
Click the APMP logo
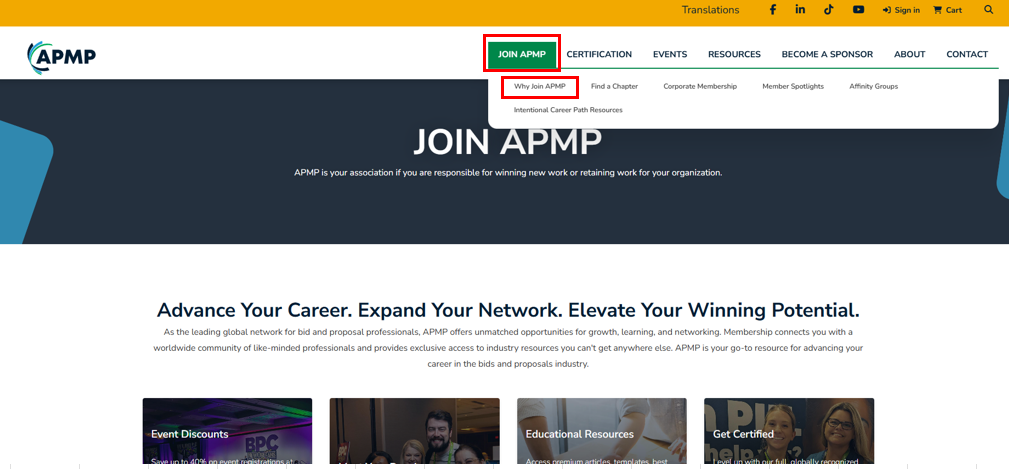pyautogui.click(x=62, y=57)
